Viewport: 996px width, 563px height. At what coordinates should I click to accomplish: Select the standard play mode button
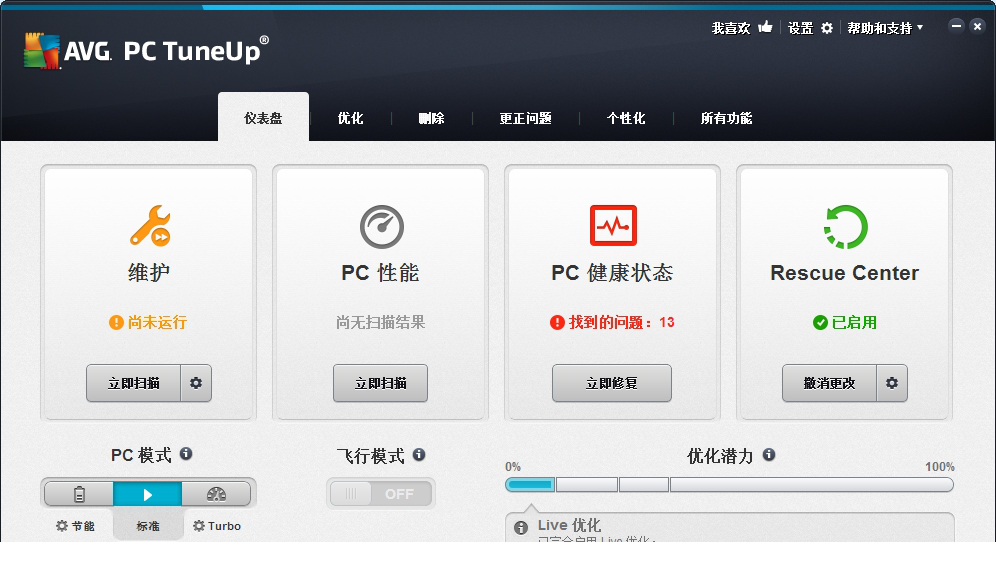(x=147, y=494)
